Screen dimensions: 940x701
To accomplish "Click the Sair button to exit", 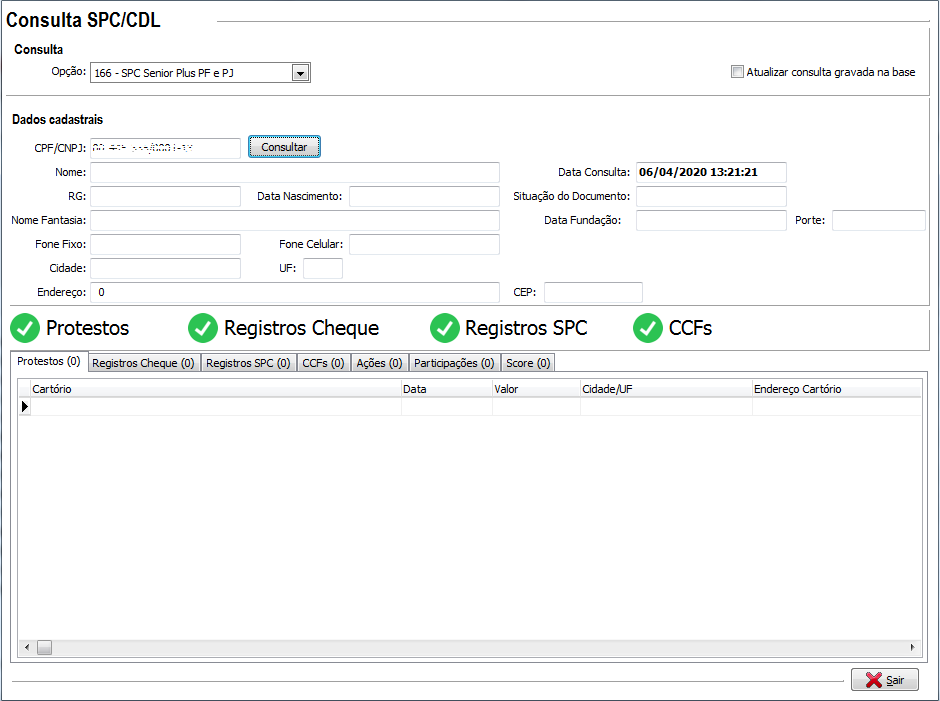I will [x=884, y=680].
